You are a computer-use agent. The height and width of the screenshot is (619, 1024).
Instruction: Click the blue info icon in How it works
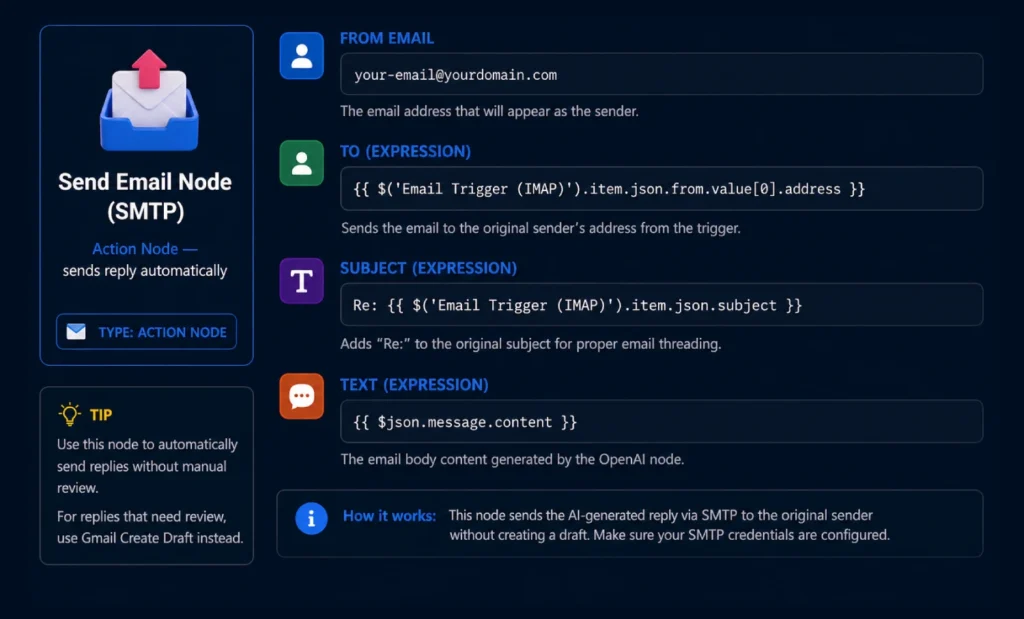pos(312,519)
